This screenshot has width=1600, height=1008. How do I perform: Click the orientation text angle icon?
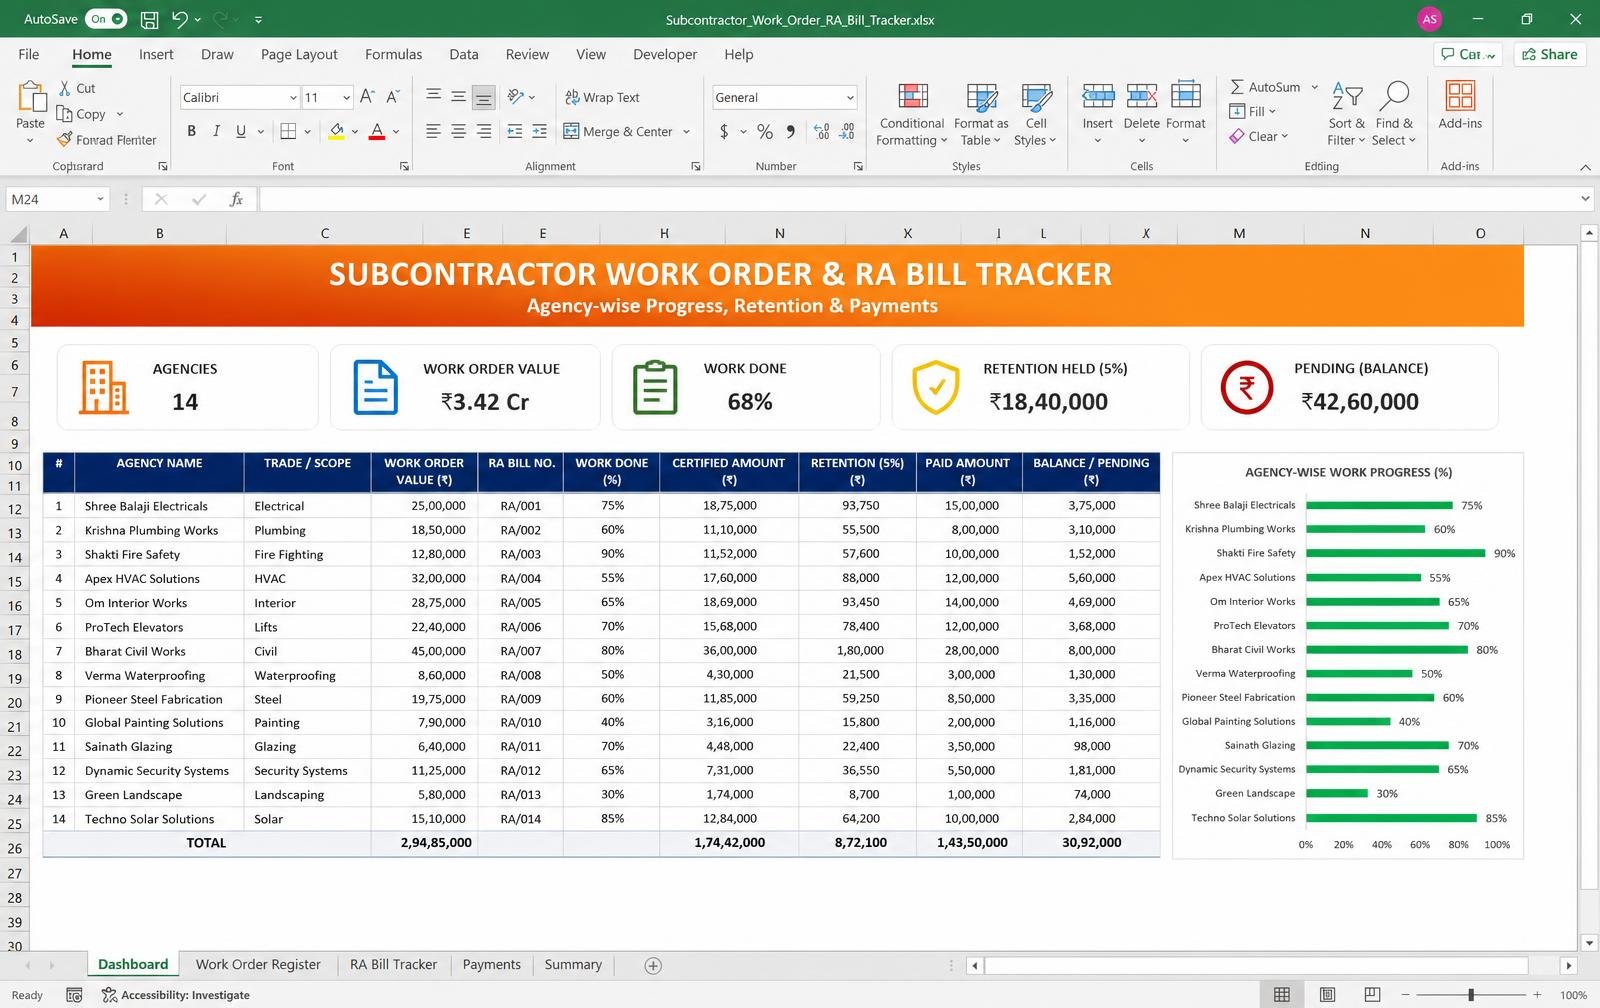click(516, 97)
